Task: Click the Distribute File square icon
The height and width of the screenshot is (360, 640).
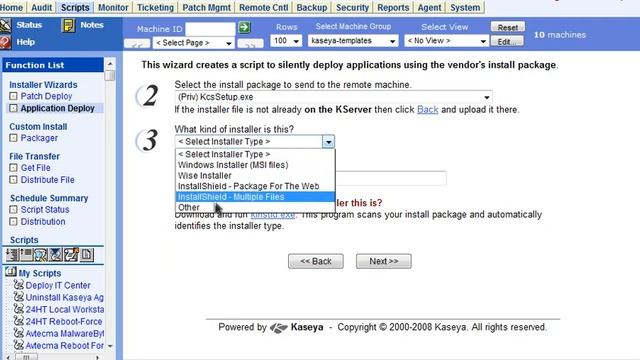Action: tap(13, 180)
